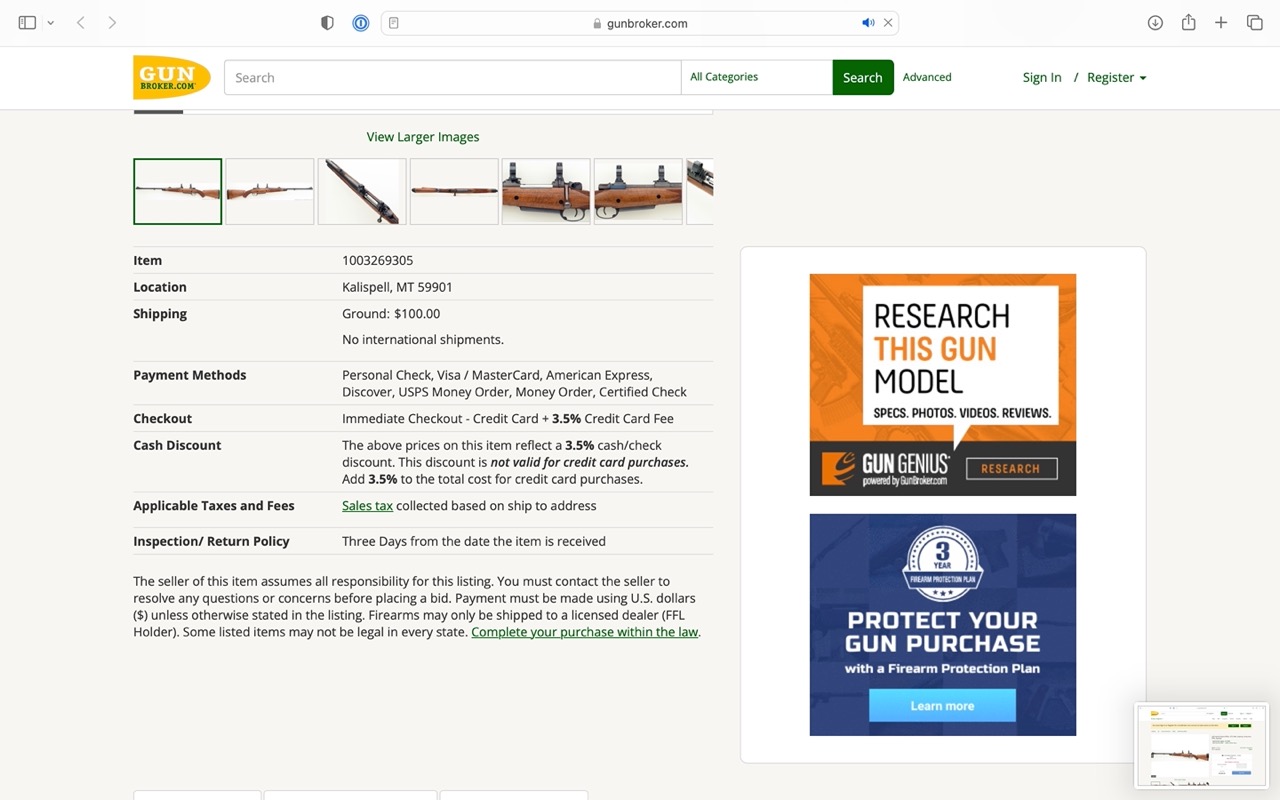Select the third angled rifle thumbnail
Image resolution: width=1280 pixels, height=800 pixels.
coord(362,191)
